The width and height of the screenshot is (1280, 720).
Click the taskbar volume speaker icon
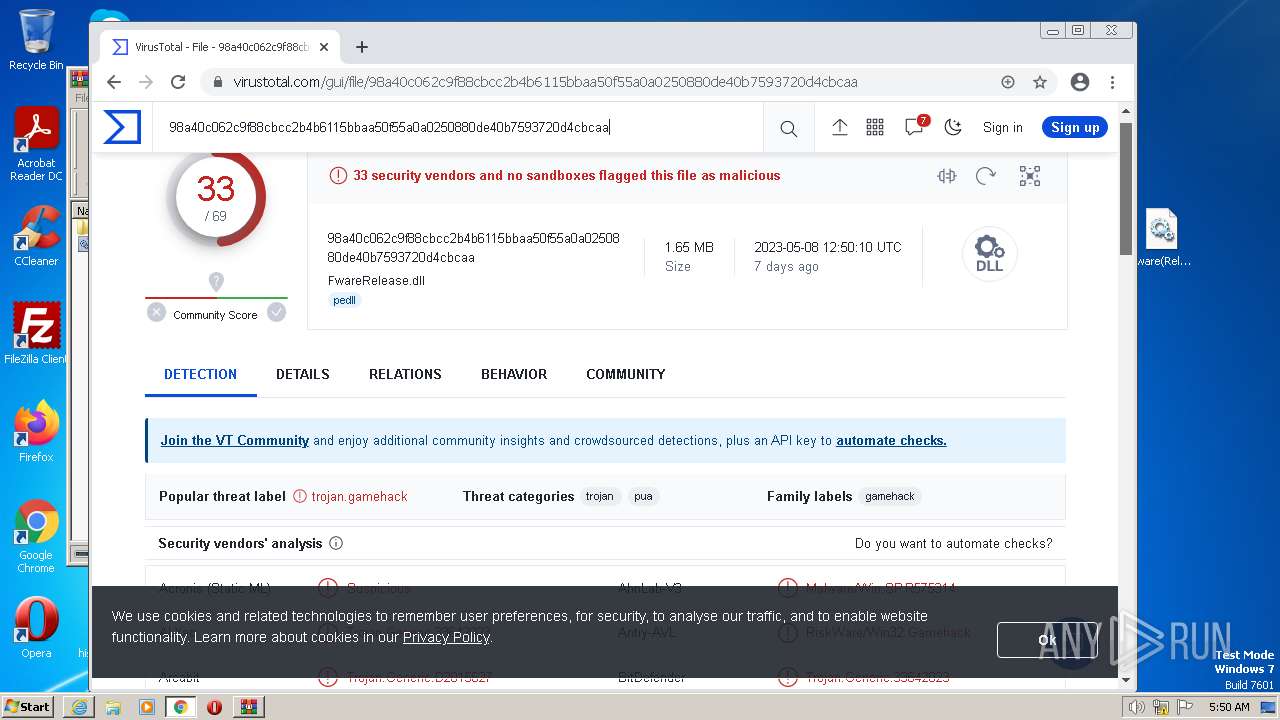tap(1137, 707)
